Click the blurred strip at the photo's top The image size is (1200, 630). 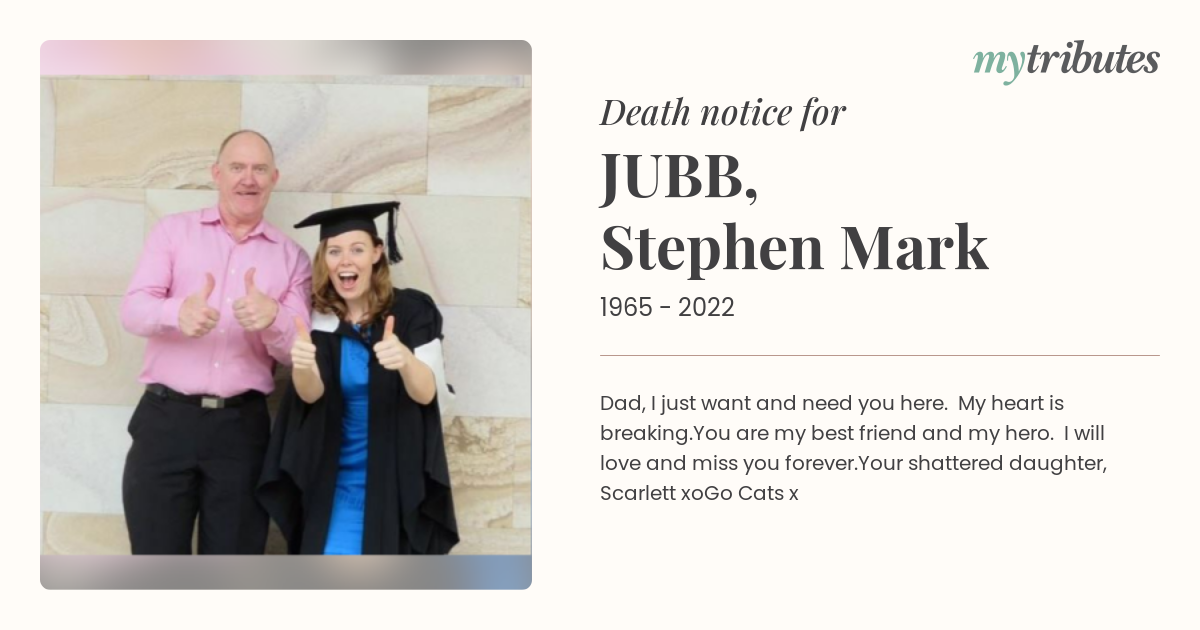pos(286,58)
